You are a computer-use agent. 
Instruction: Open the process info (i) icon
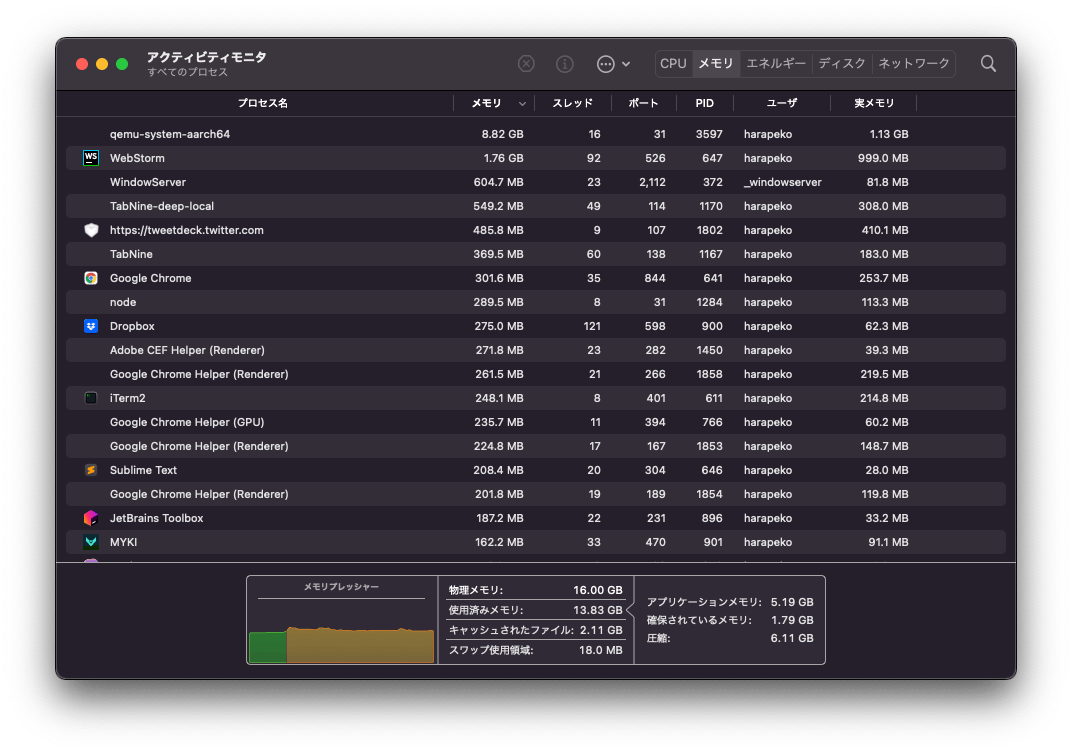(565, 64)
